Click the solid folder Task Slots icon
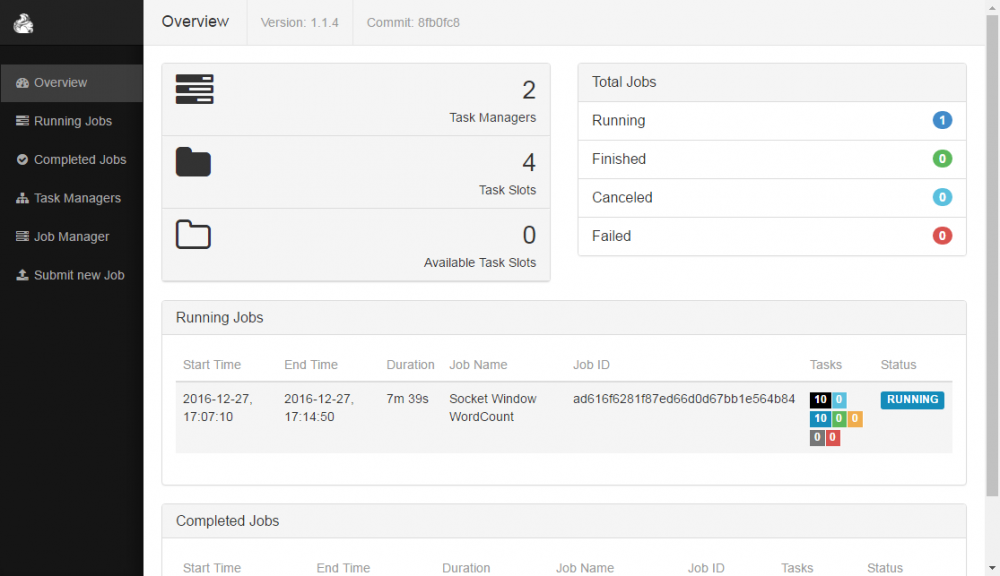Screen dimensions: 1000x576 coord(193,161)
